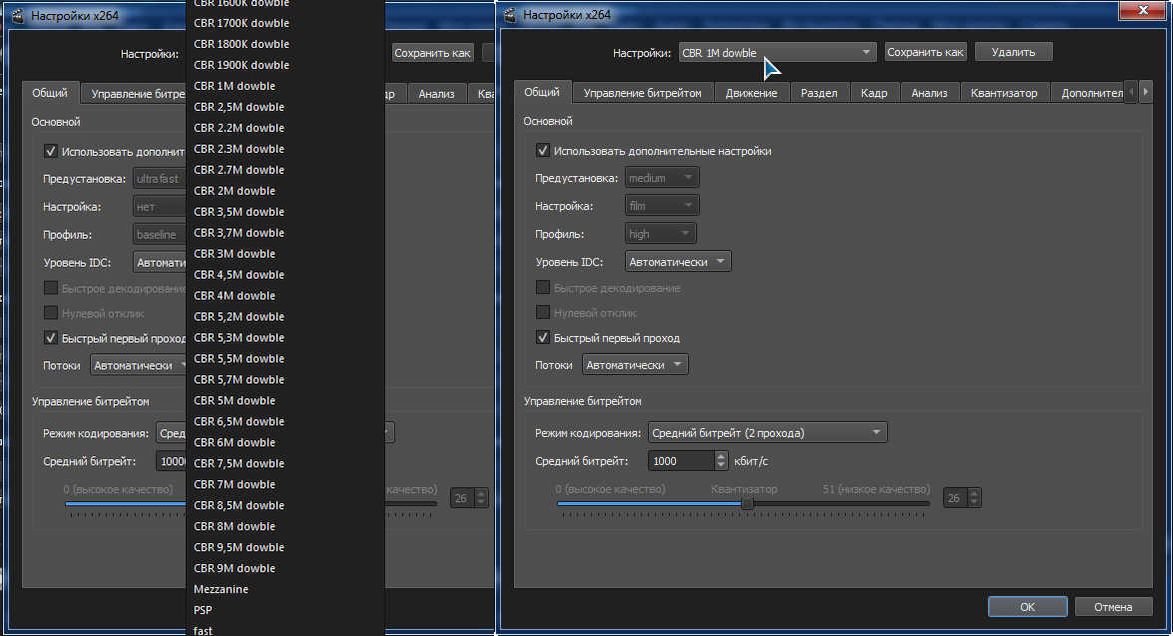Open the 'CBR 1M dowble' settings dropdown

pyautogui.click(x=777, y=52)
